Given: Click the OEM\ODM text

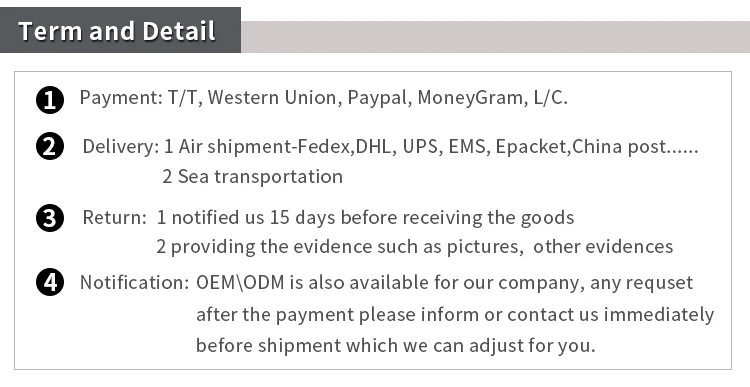Looking at the screenshot, I should [240, 282].
